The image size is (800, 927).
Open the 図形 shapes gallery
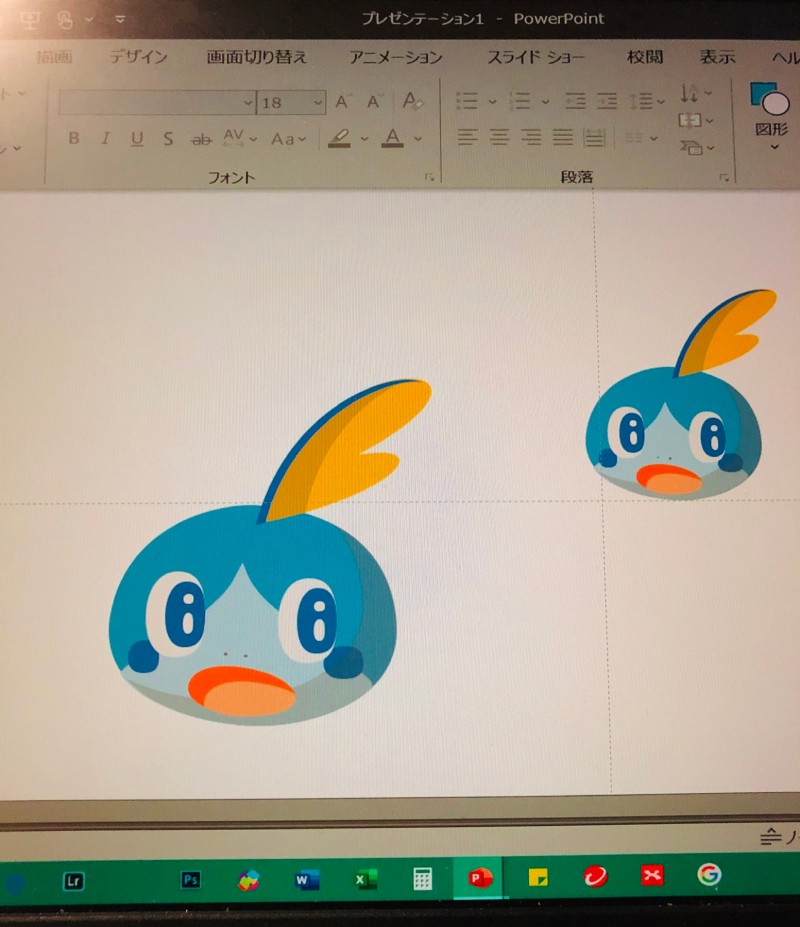click(771, 116)
